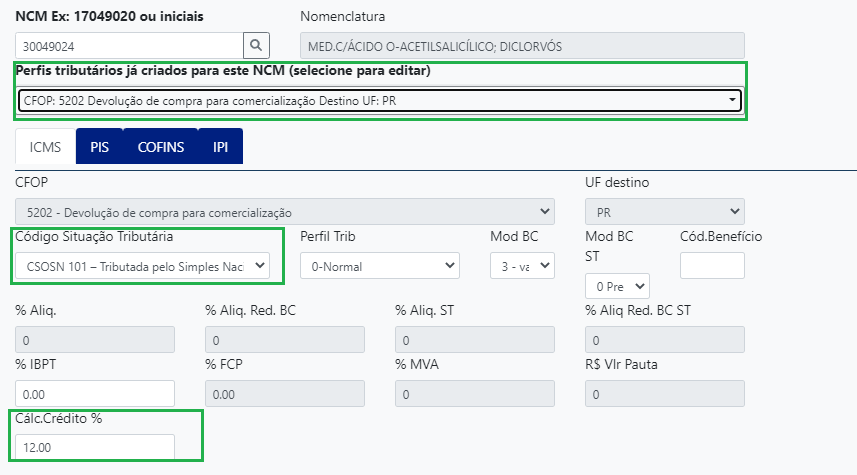This screenshot has height=475, width=857.
Task: Open the UF destino dropdown
Action: (x=664, y=212)
